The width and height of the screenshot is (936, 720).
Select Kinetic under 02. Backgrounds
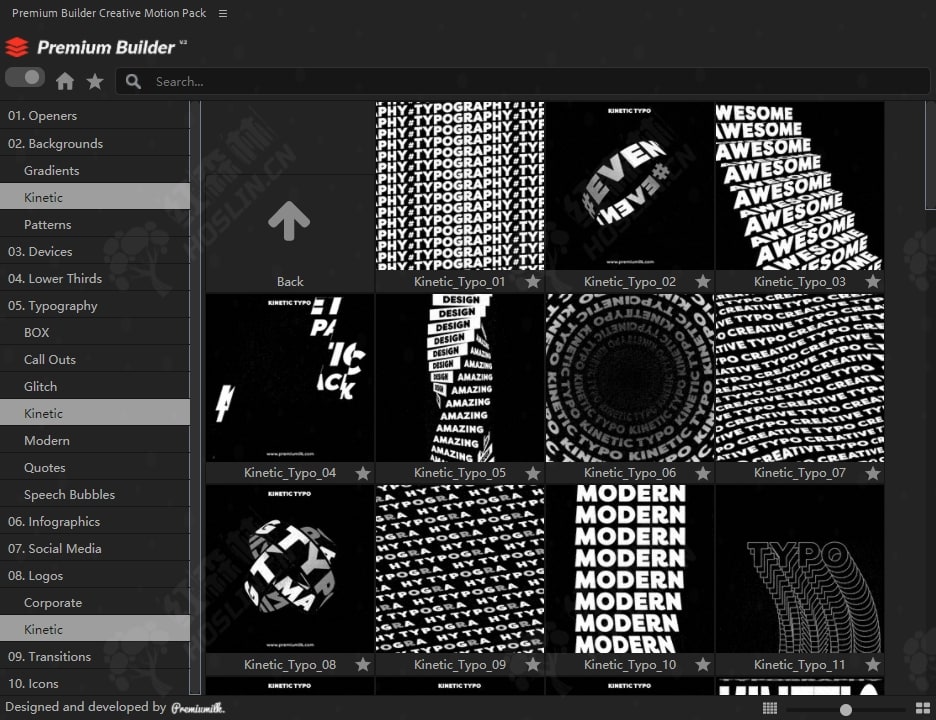[95, 197]
